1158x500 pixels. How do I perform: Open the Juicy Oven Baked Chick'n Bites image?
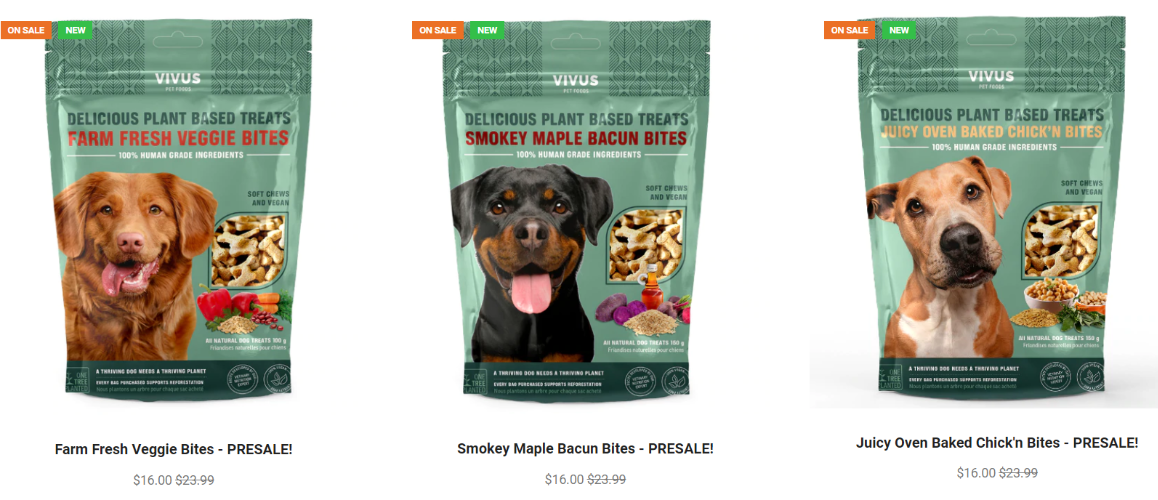tap(988, 210)
